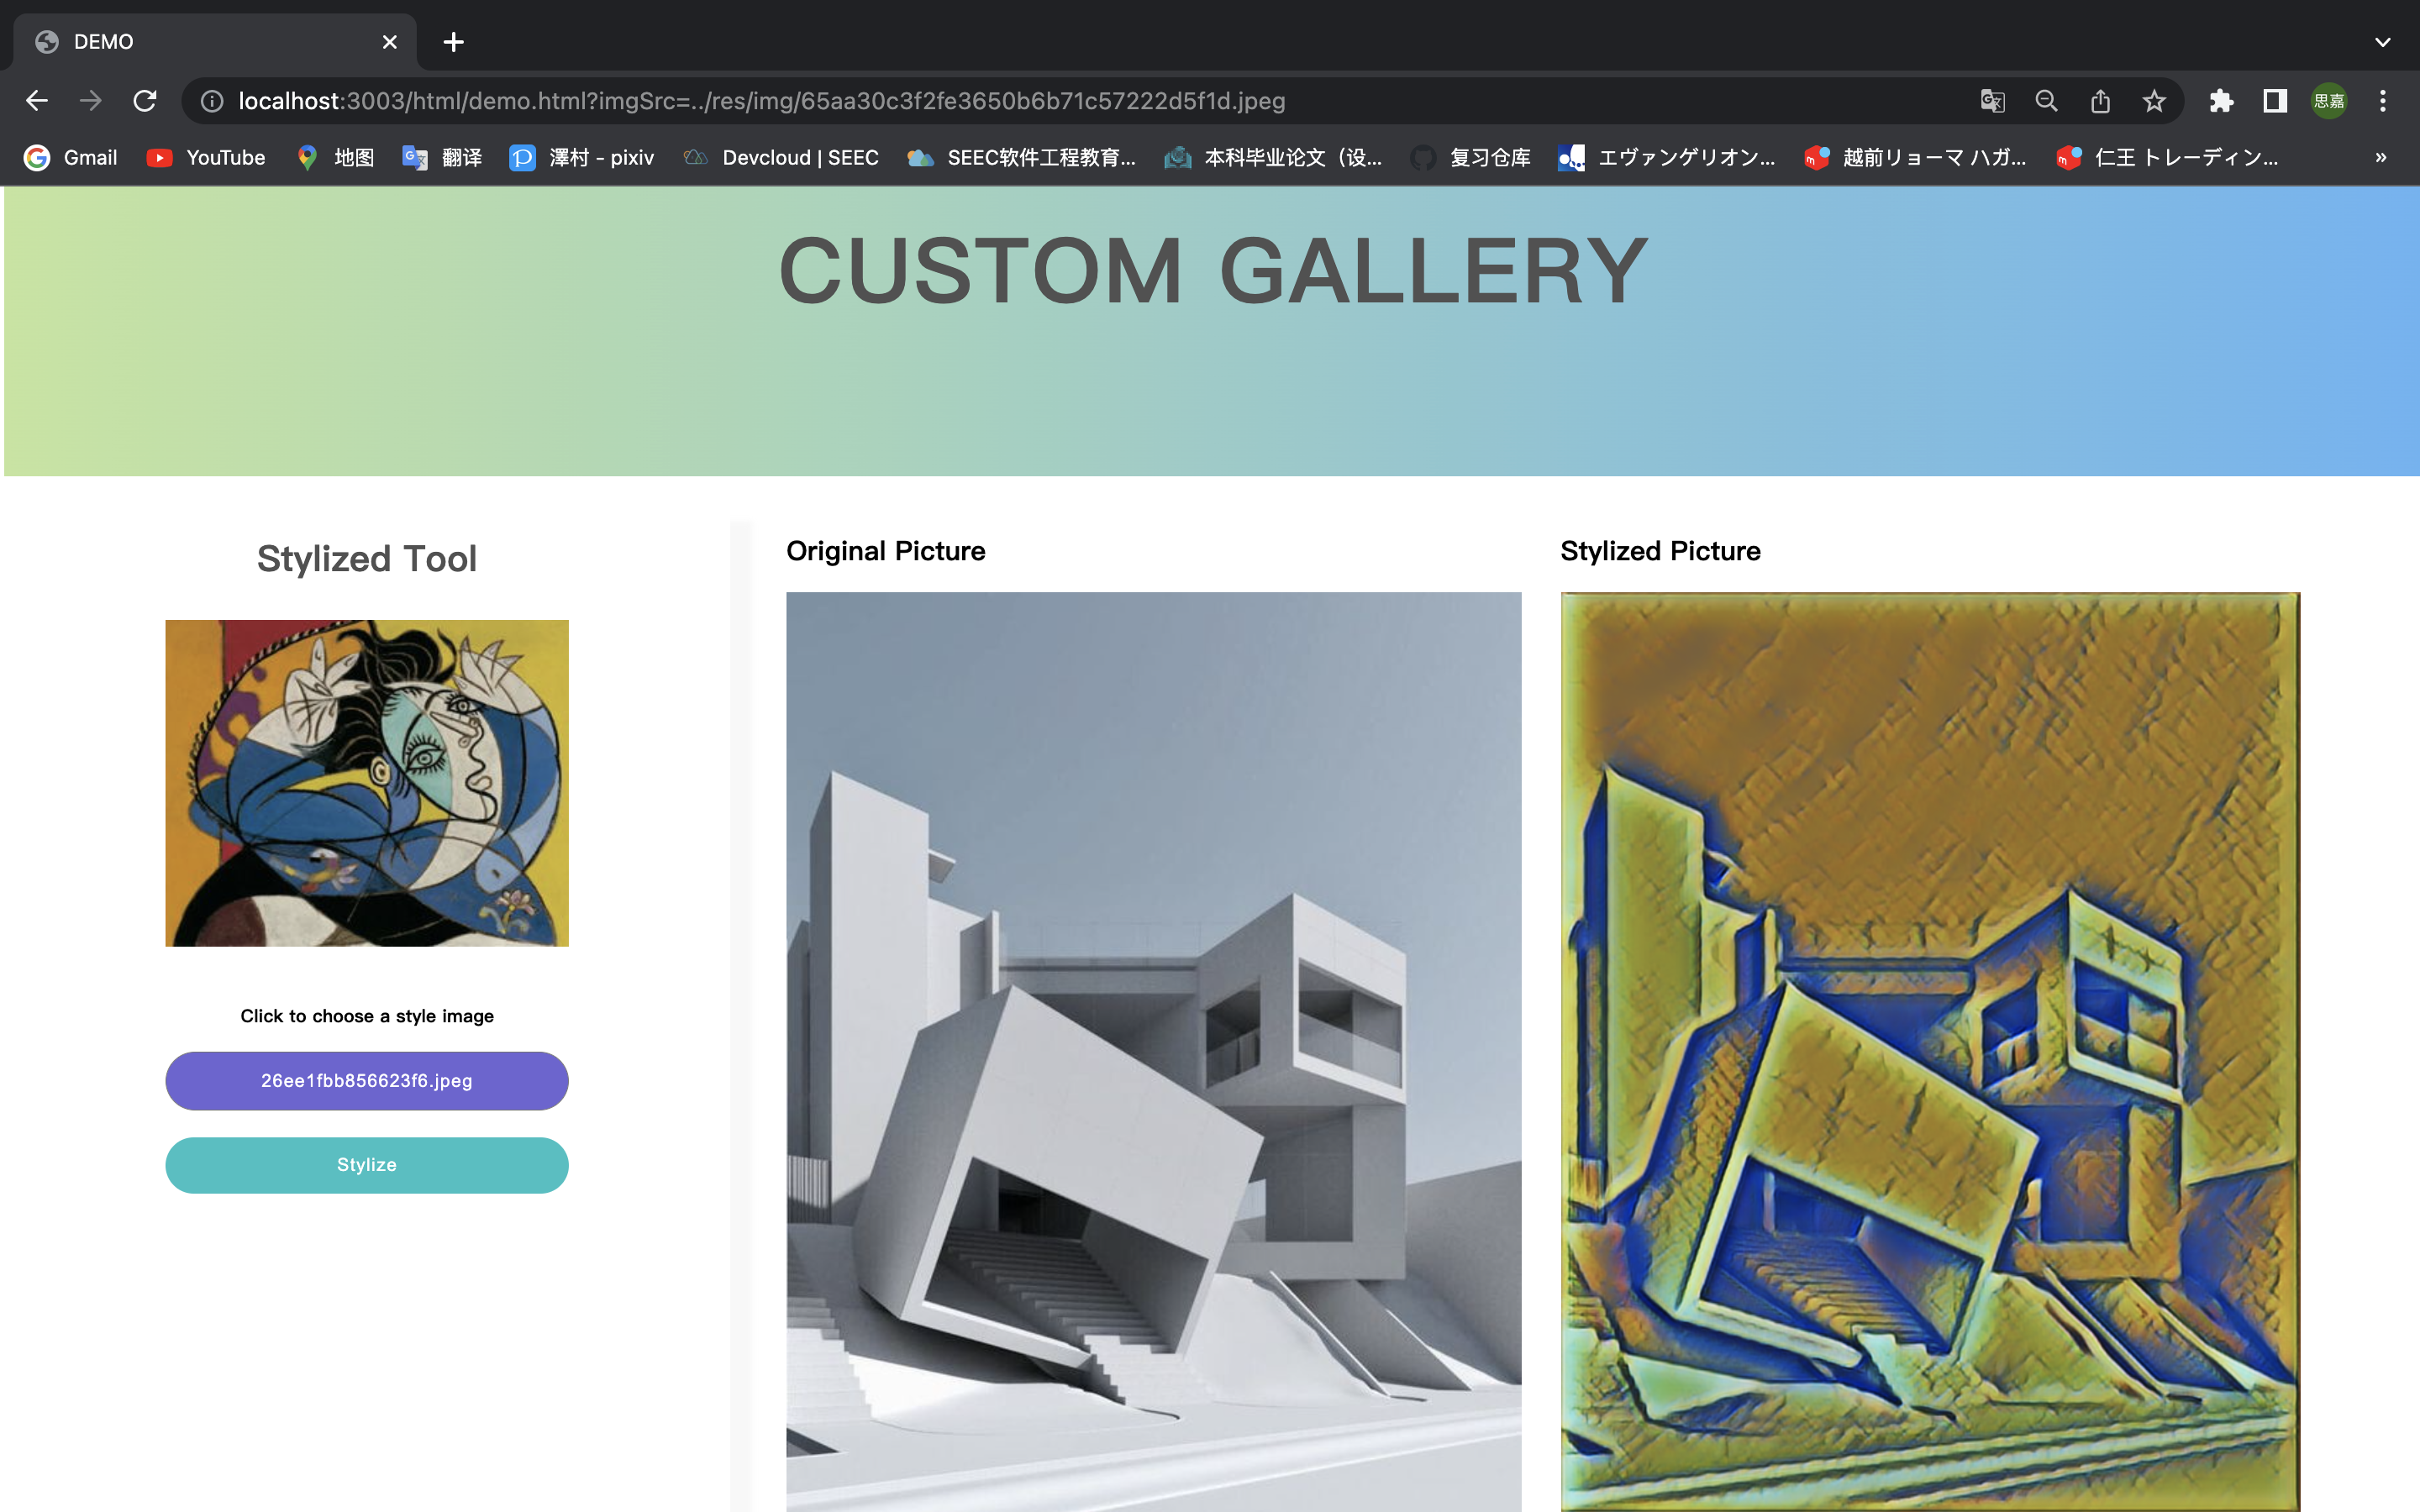Click the Stylized Picture label
This screenshot has height=1512, width=2420.
pos(1660,551)
